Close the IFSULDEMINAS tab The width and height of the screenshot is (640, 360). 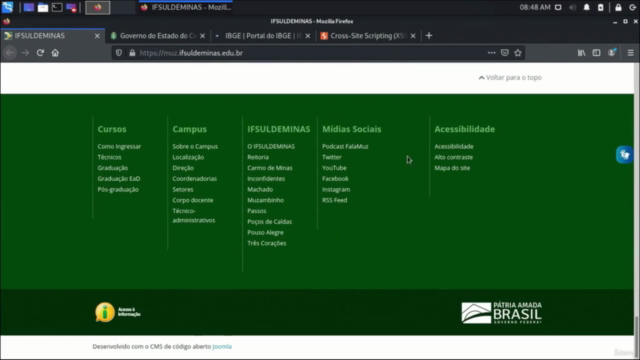tap(97, 36)
